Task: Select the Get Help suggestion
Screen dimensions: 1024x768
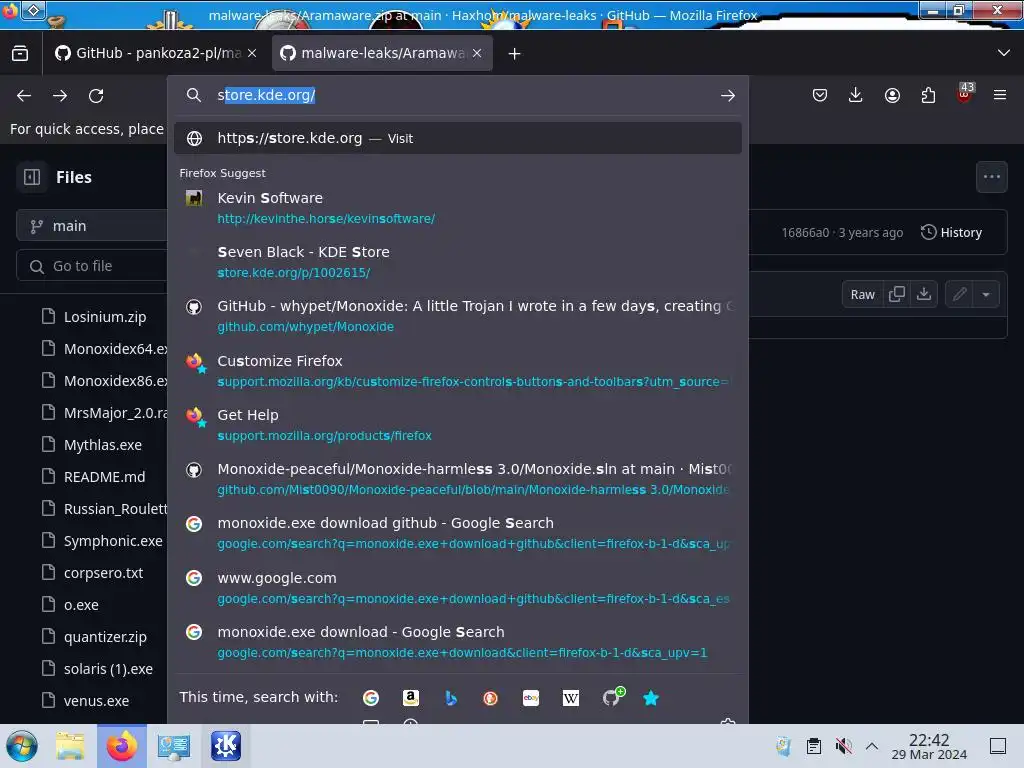Action: (458, 424)
